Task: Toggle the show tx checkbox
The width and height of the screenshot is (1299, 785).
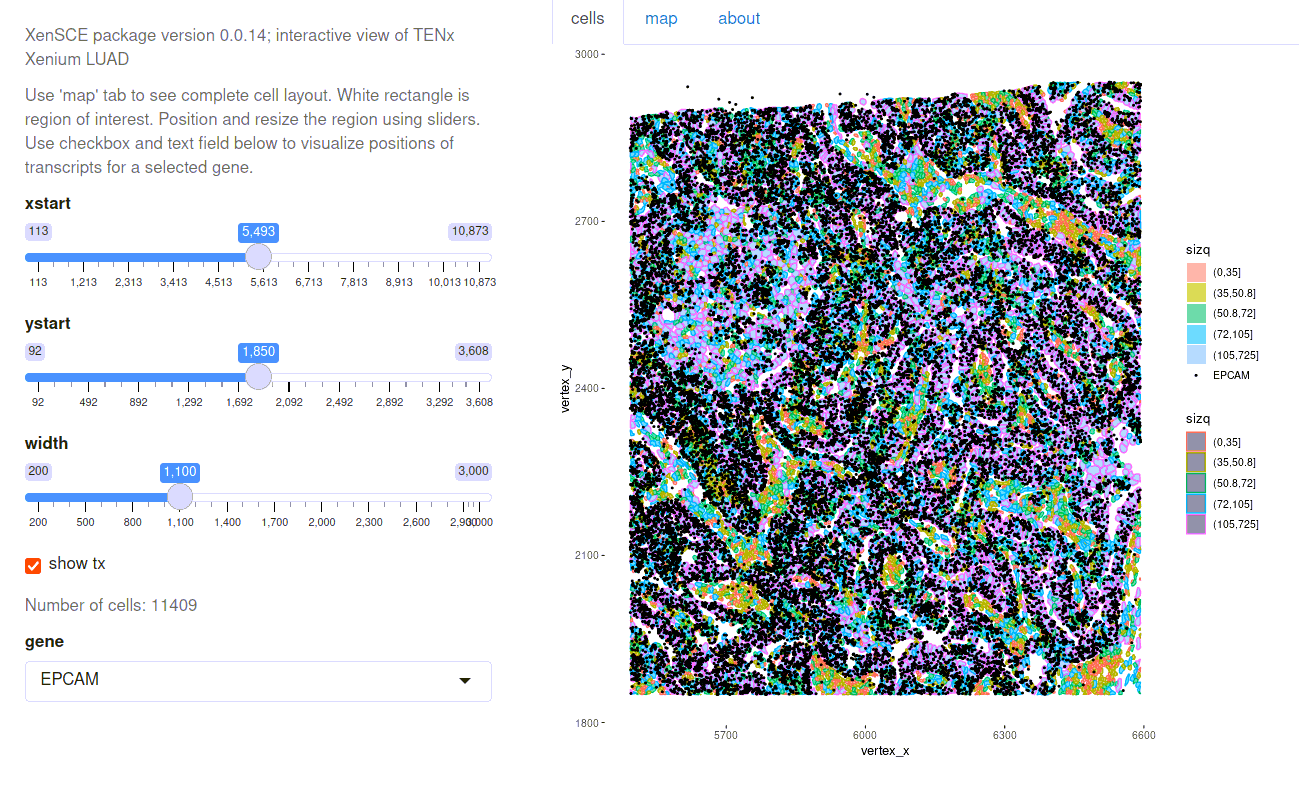Action: (x=33, y=565)
